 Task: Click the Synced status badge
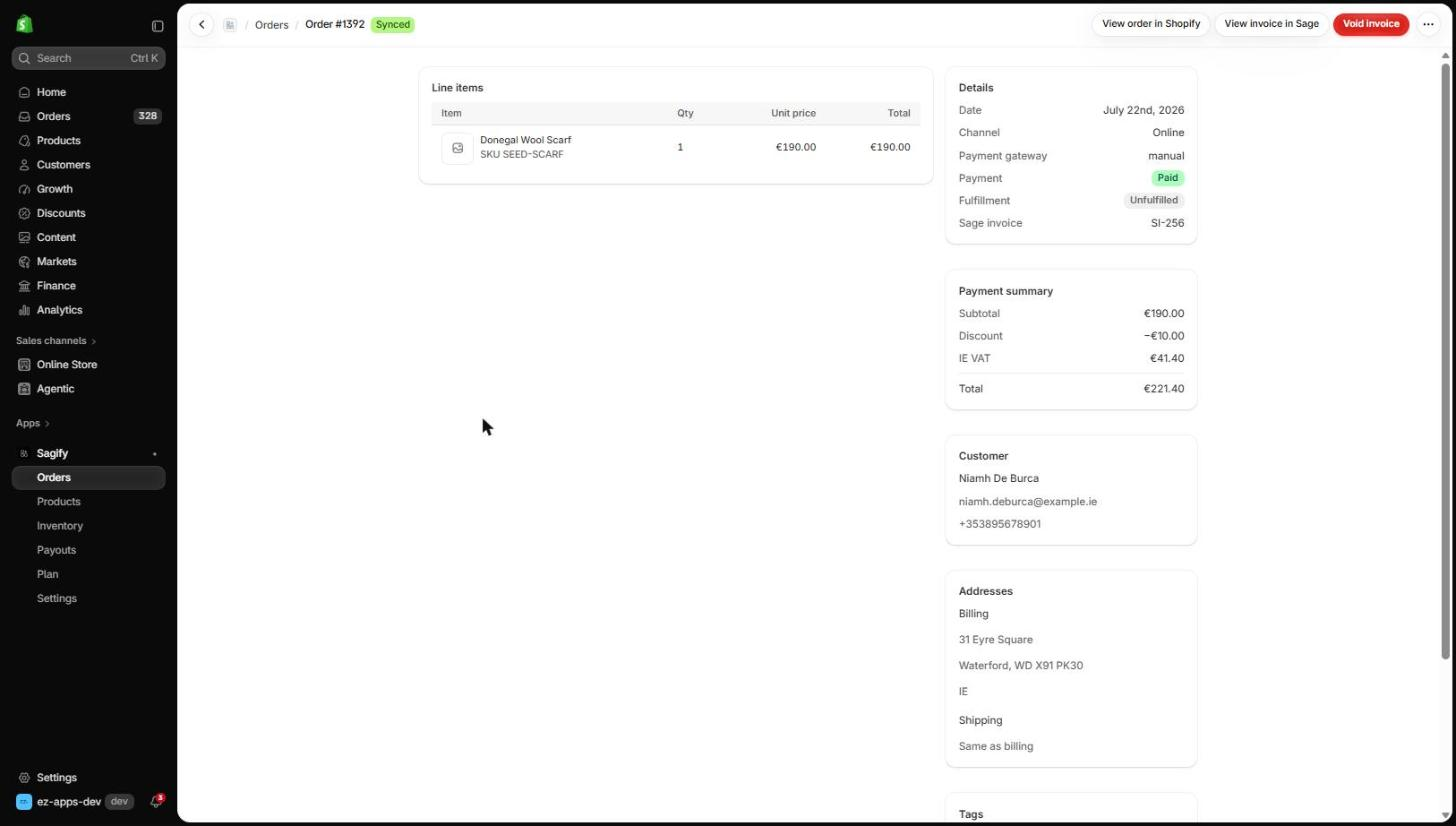tap(393, 24)
